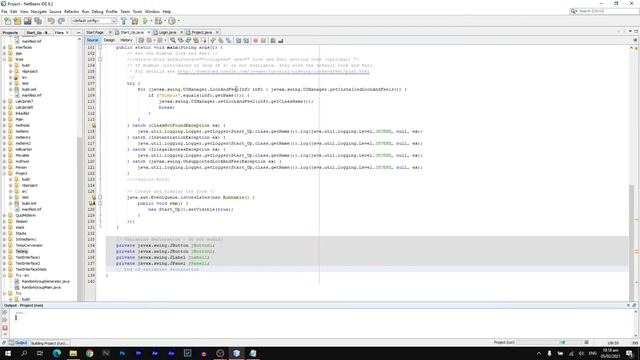Open Microsoft Edge from taskbar
640x360 pixels.
click(x=57, y=353)
